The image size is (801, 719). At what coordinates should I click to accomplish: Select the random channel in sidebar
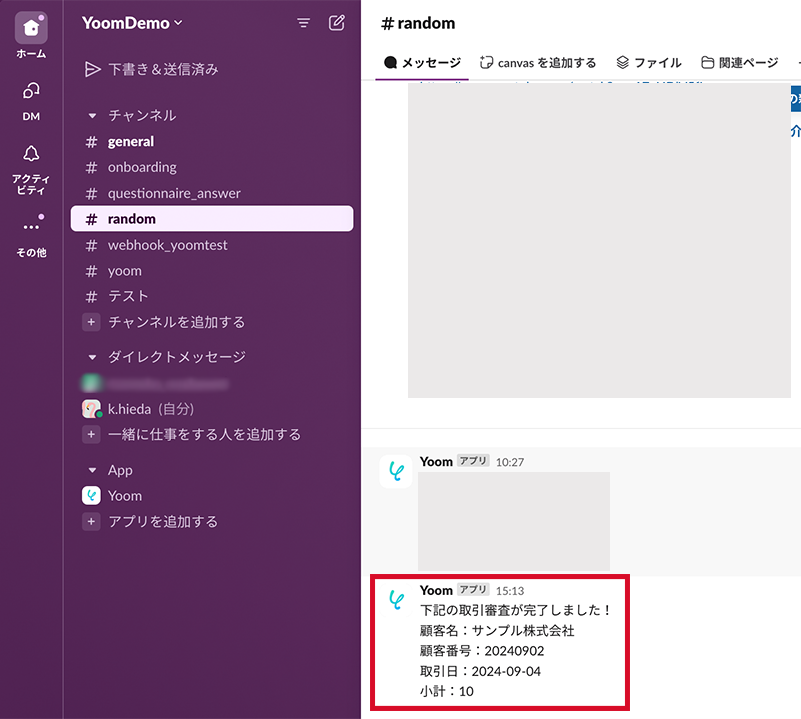[211, 219]
